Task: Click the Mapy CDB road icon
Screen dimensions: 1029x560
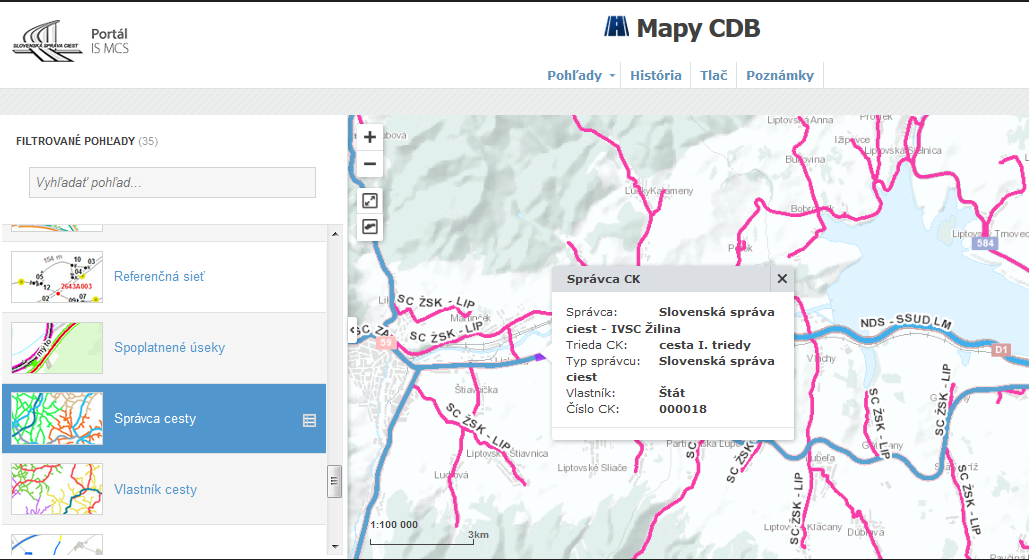Action: (x=616, y=27)
